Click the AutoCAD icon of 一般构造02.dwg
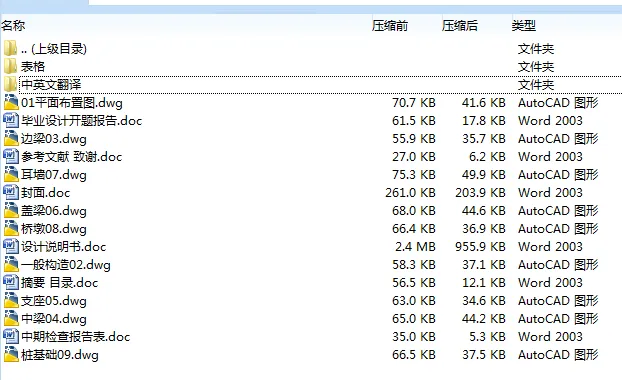 [11, 265]
